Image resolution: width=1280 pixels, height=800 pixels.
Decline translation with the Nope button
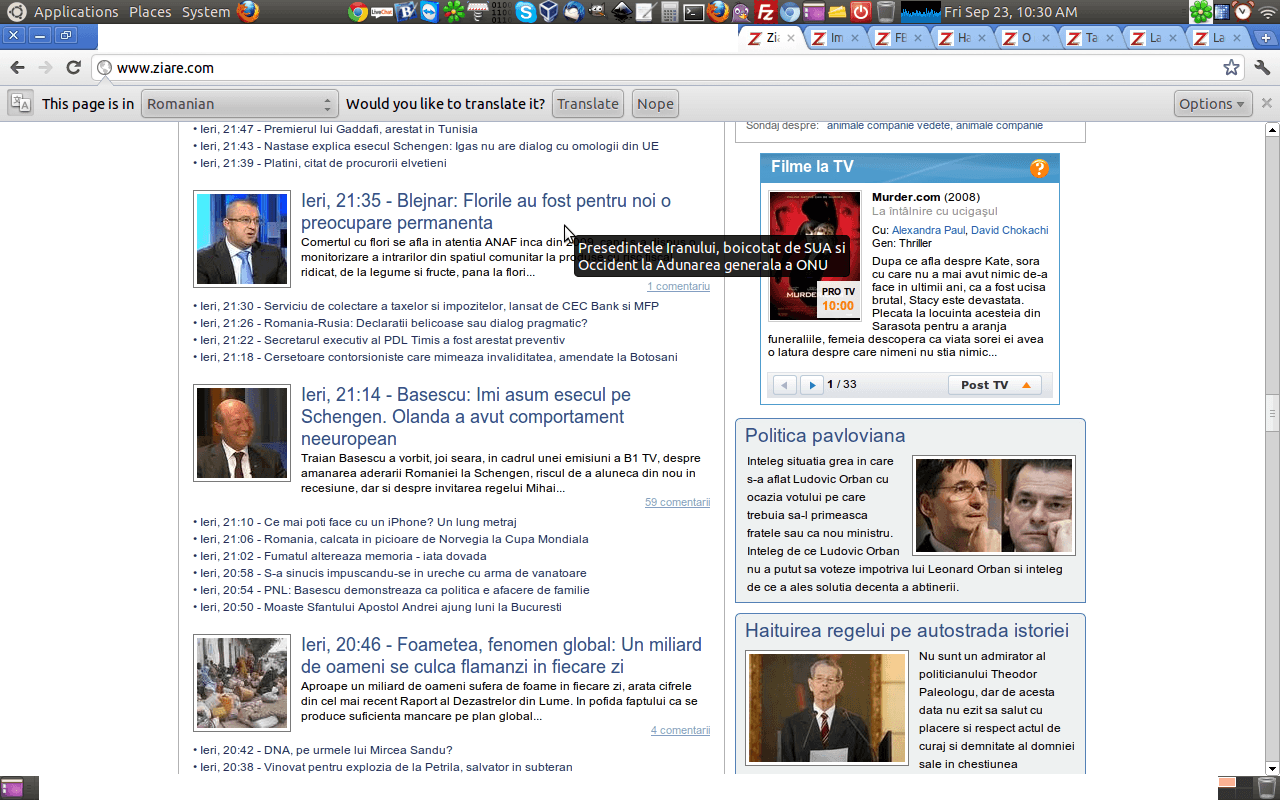[x=655, y=104]
